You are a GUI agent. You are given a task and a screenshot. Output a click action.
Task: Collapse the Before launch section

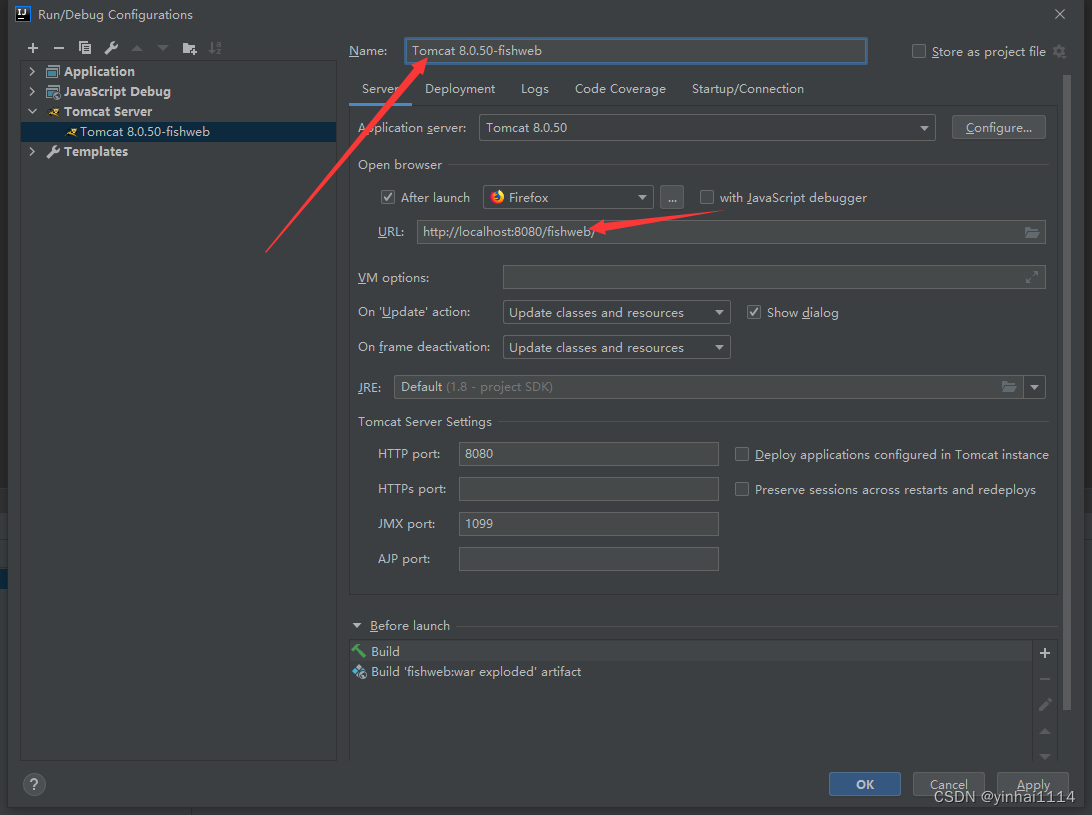357,626
